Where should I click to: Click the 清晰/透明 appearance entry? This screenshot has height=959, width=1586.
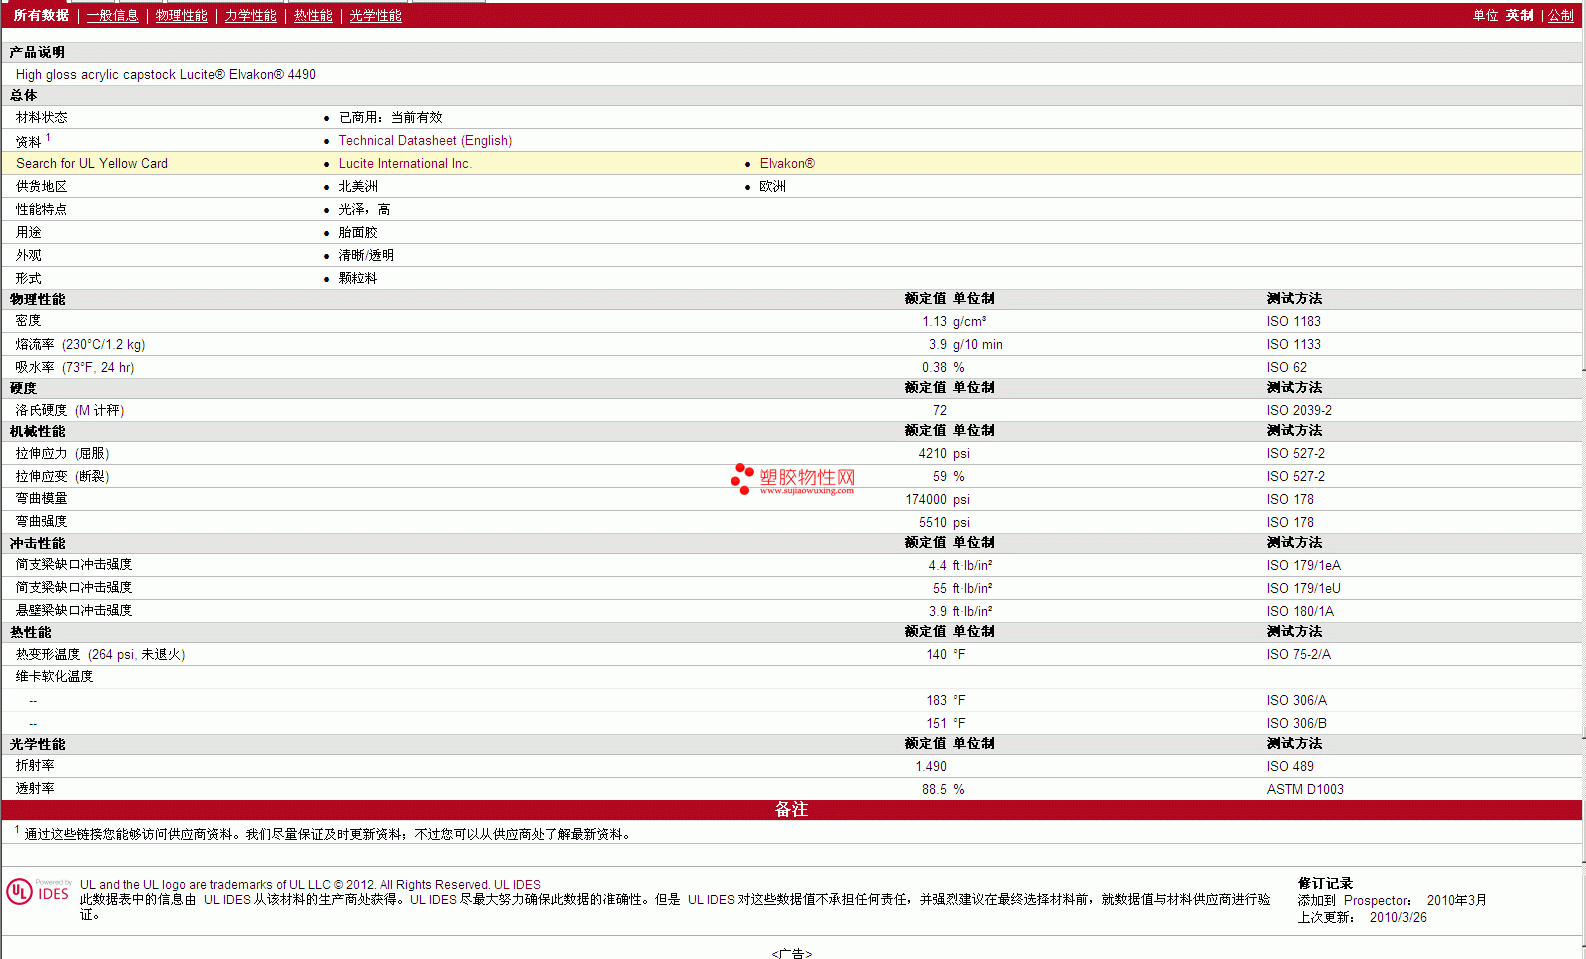click(366, 256)
